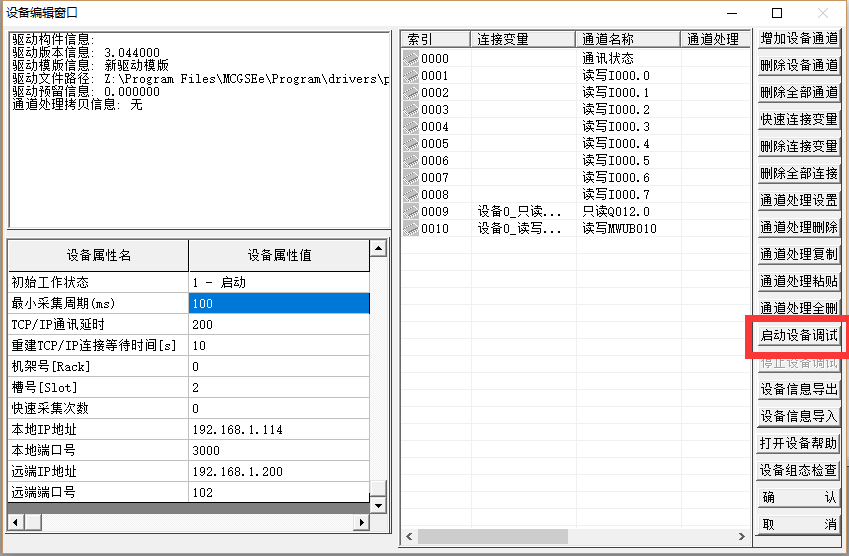Click the icon next to index 0009
The height and width of the screenshot is (556, 849).
click(411, 212)
